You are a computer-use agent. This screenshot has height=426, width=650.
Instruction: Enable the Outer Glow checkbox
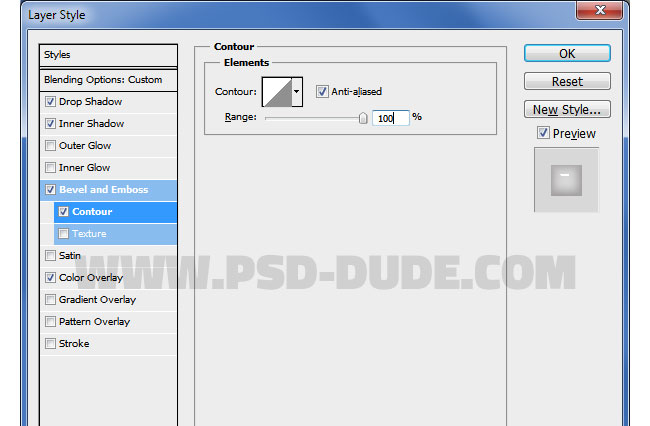[x=50, y=145]
